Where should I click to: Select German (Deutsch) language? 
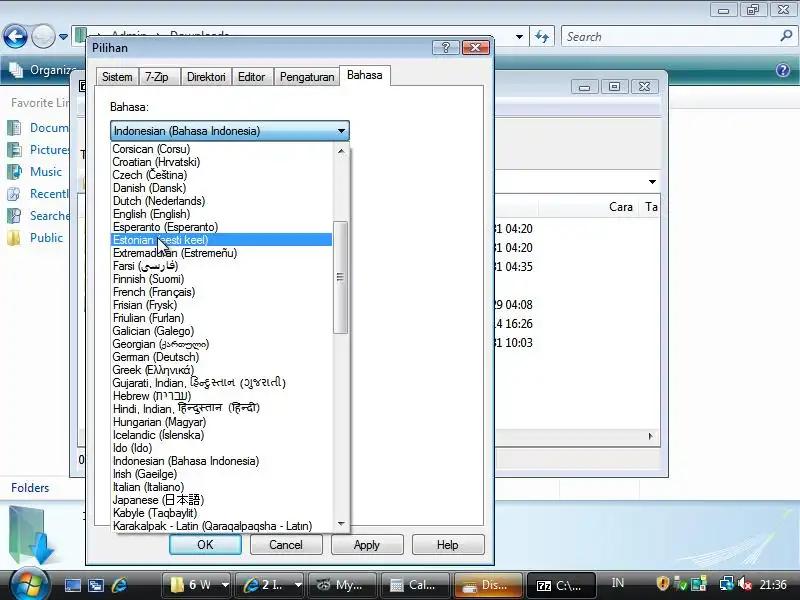click(x=221, y=357)
